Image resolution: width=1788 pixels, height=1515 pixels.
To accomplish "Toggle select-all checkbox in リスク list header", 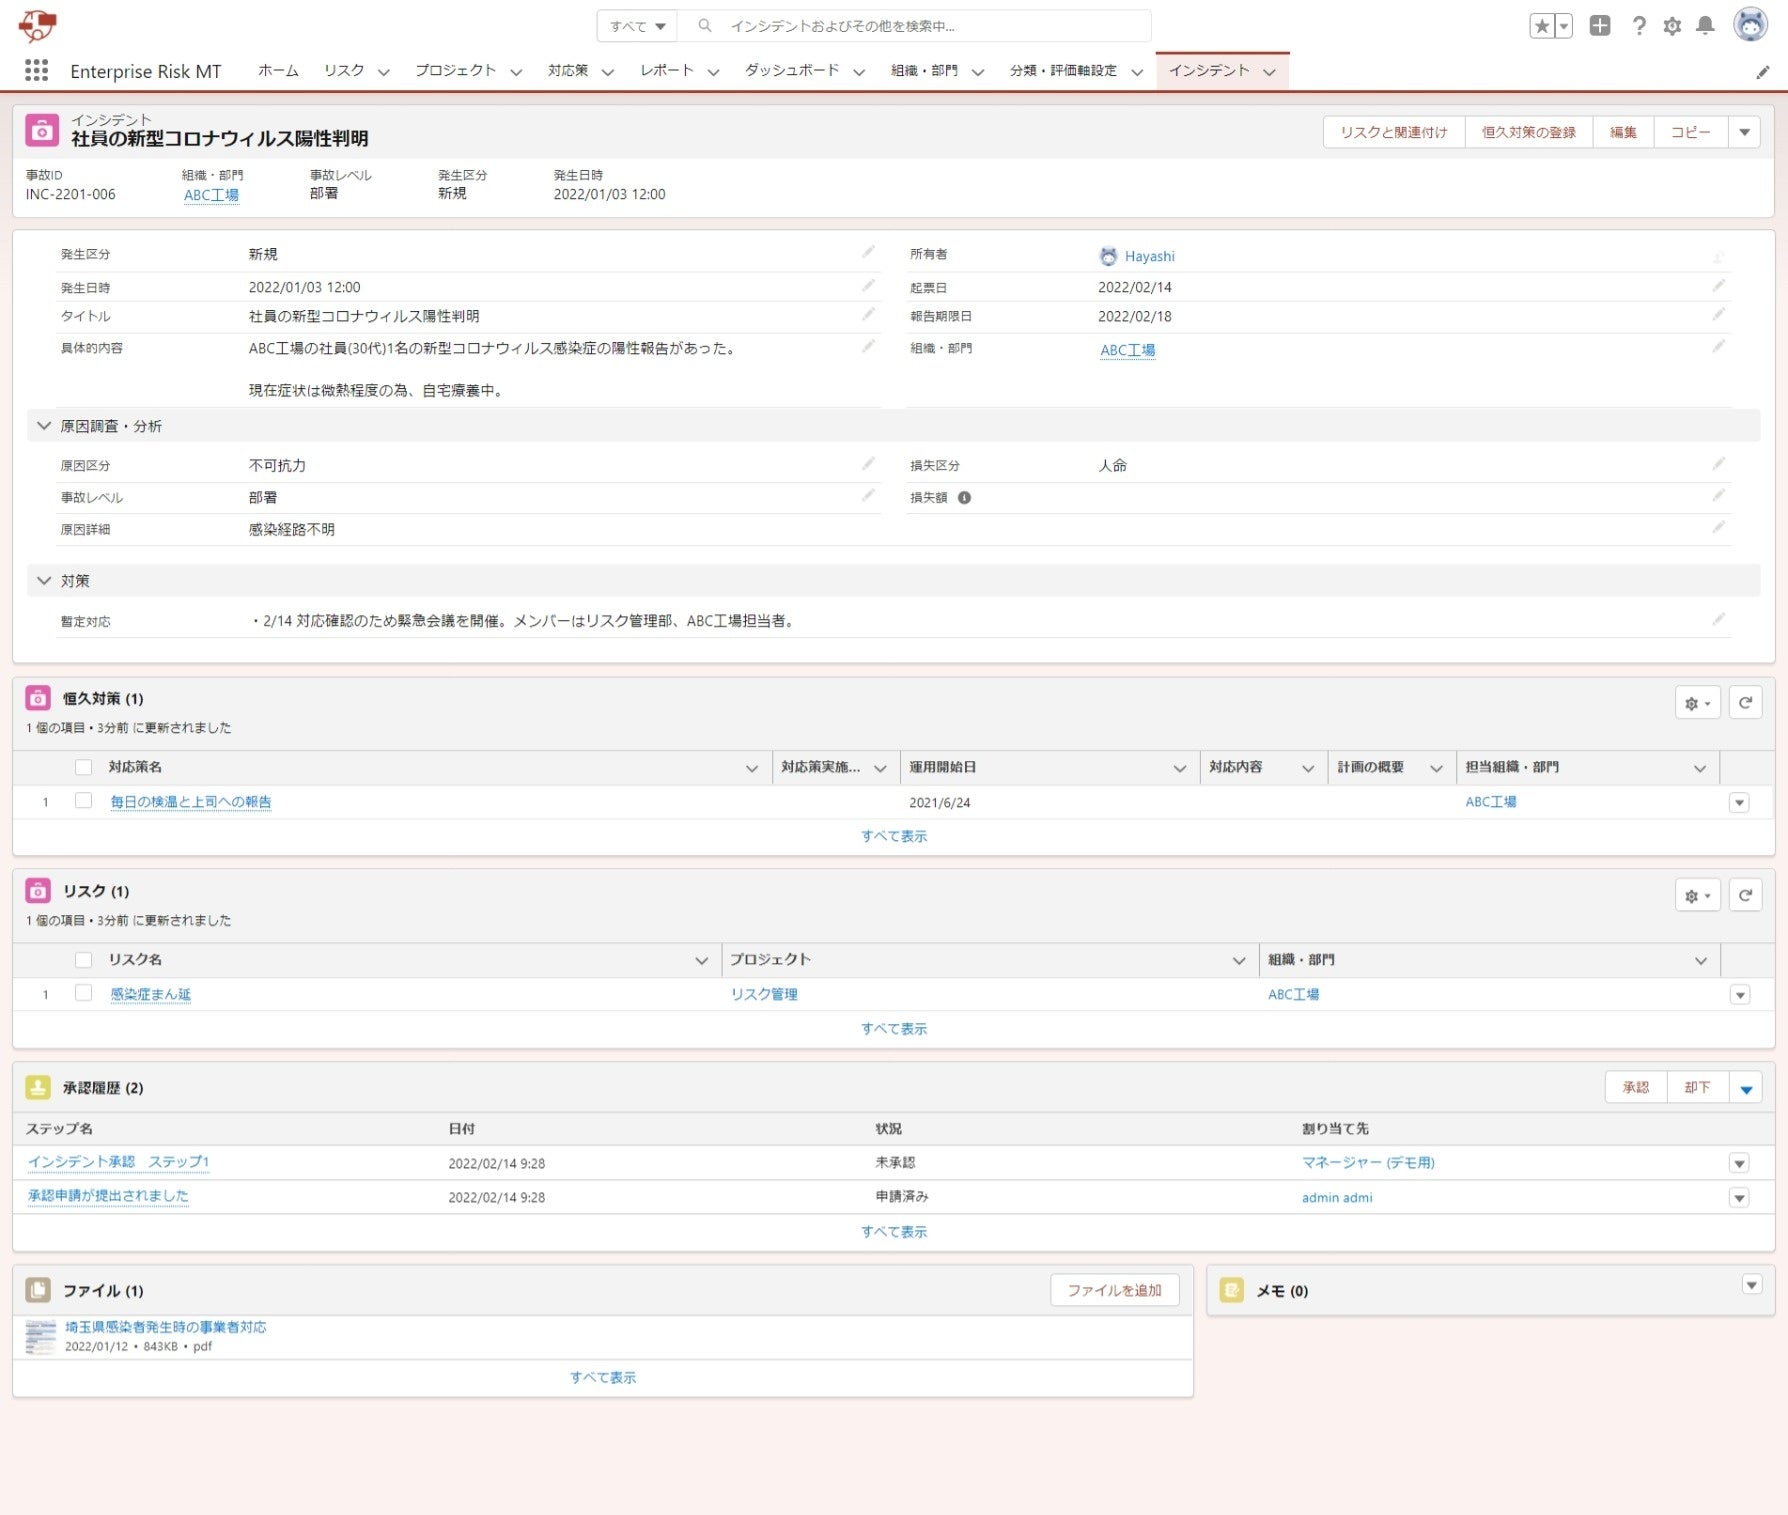I will coord(84,960).
